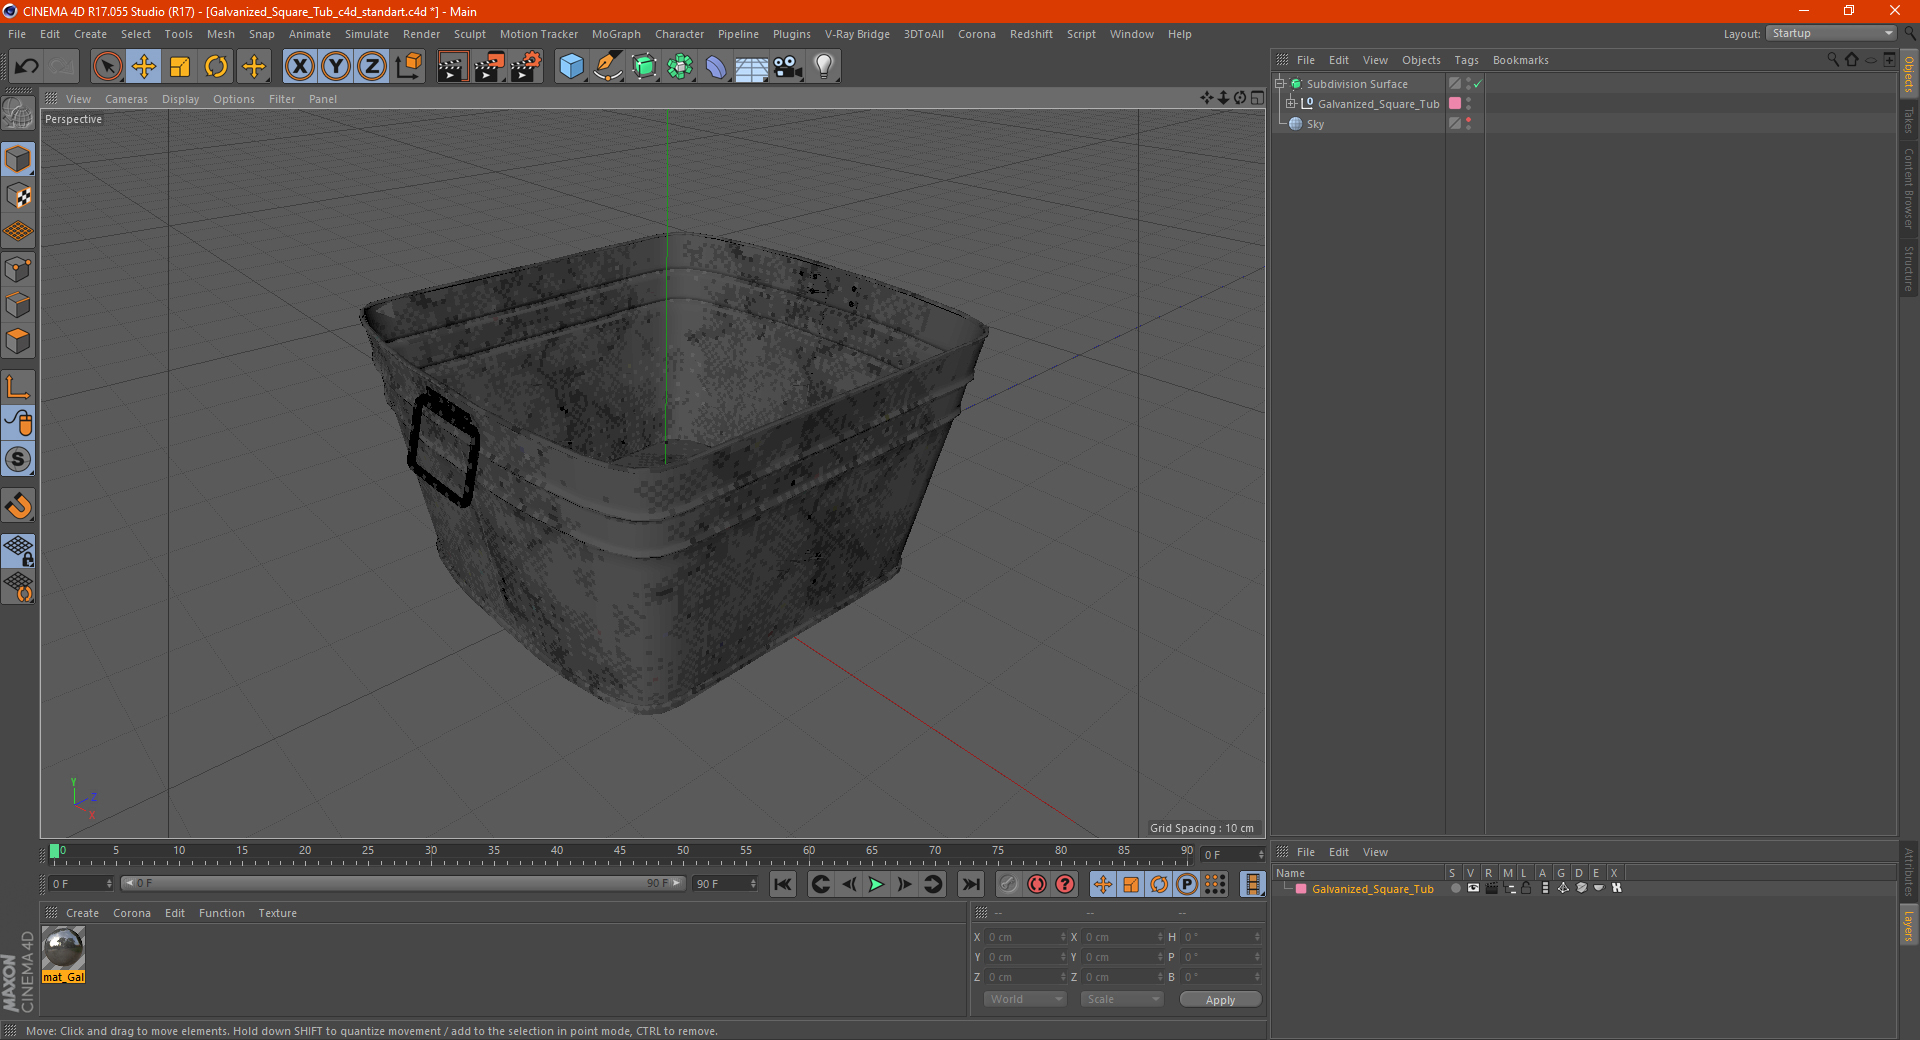Open Edit Render Settings icon
The width and height of the screenshot is (1920, 1040).
[x=526, y=67]
